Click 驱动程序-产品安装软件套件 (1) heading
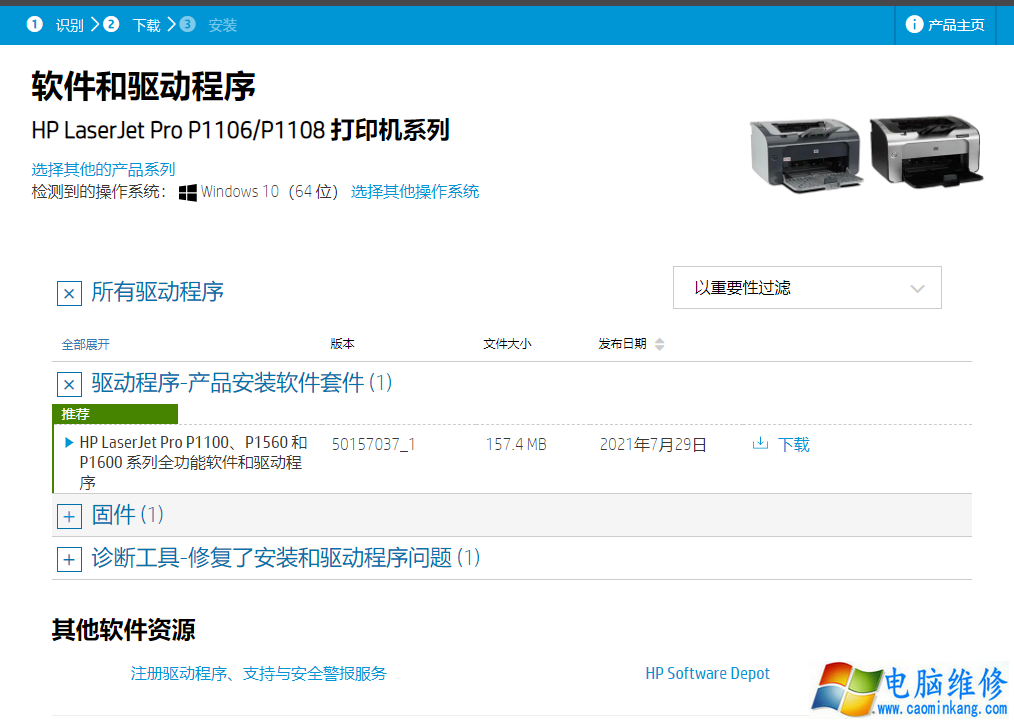Image resolution: width=1014 pixels, height=726 pixels. pyautogui.click(x=241, y=383)
